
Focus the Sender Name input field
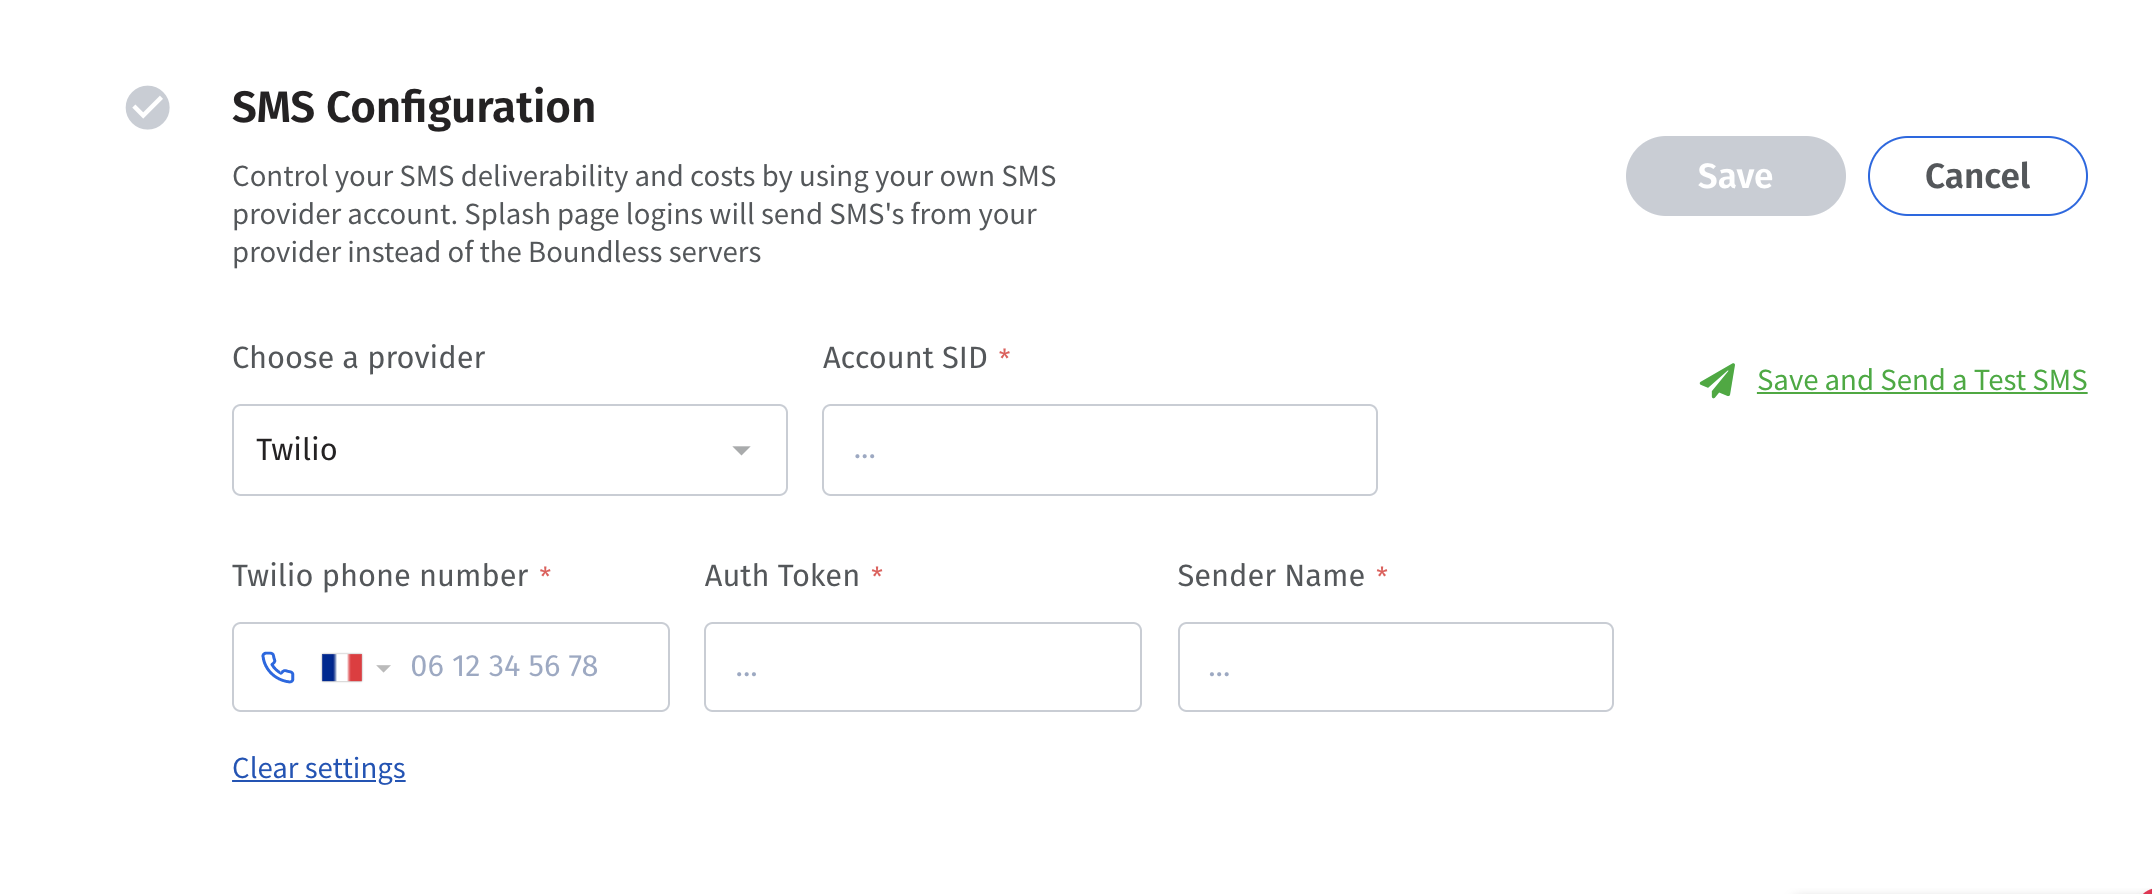click(1396, 667)
